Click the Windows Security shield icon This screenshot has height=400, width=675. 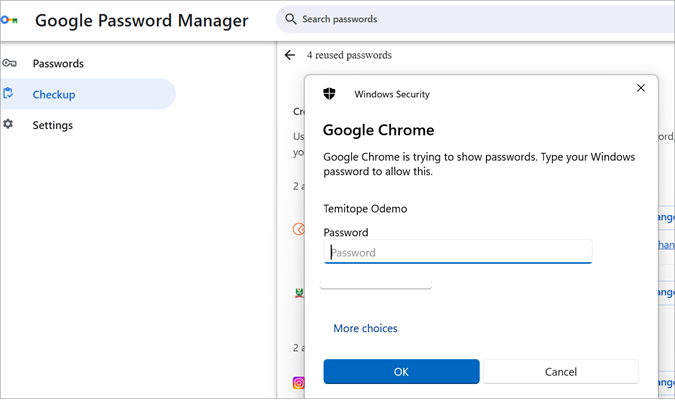329,93
